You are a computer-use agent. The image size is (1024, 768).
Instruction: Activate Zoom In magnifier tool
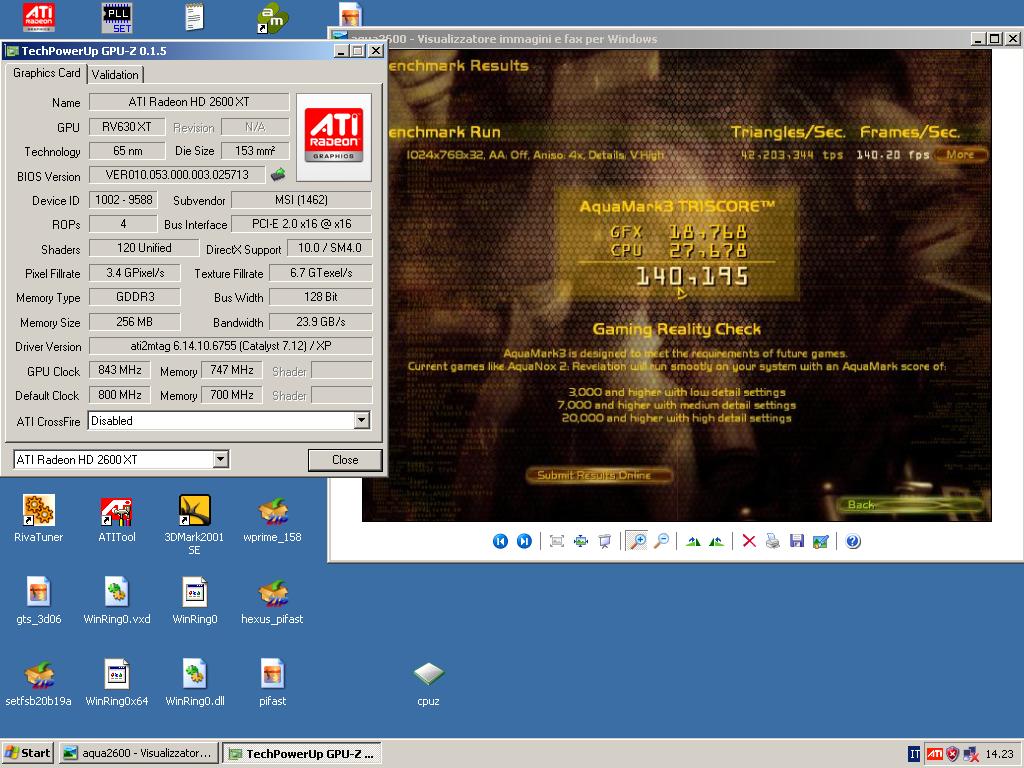[x=637, y=541]
